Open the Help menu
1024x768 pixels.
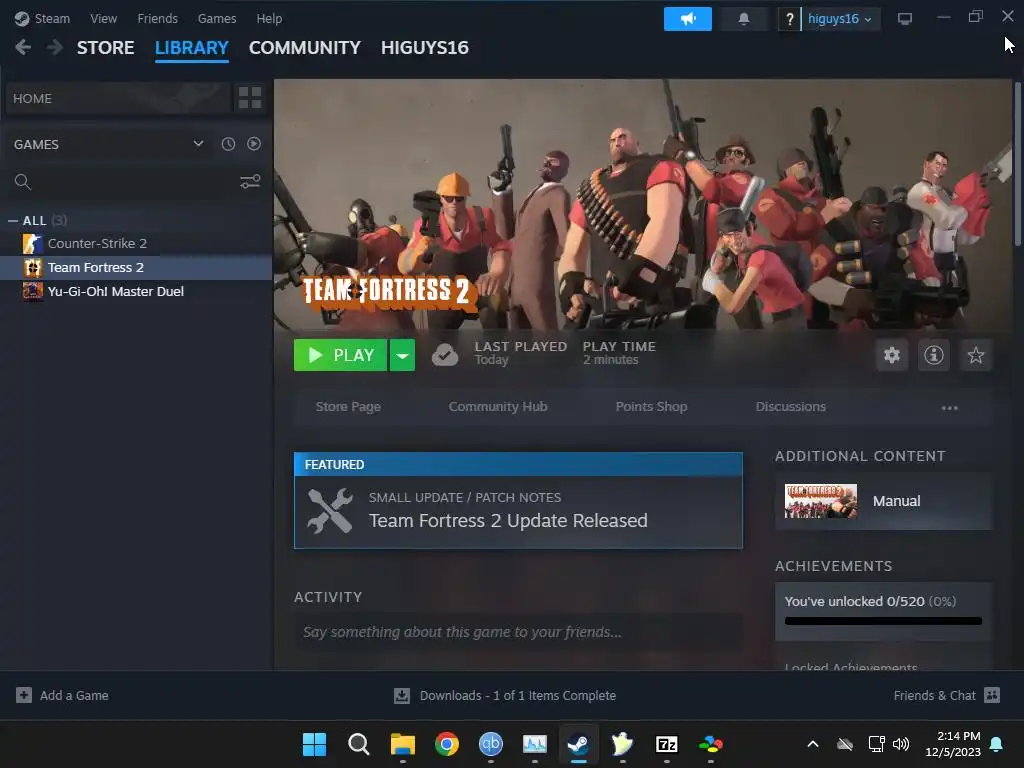point(269,18)
